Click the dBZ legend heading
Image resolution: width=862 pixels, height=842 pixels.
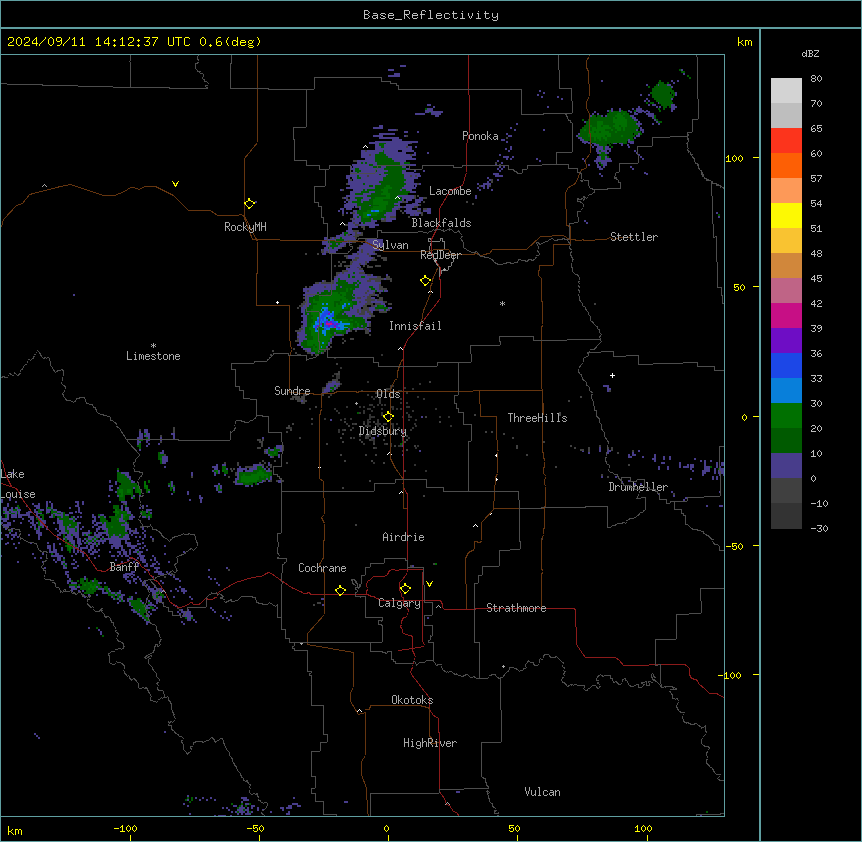click(x=810, y=53)
